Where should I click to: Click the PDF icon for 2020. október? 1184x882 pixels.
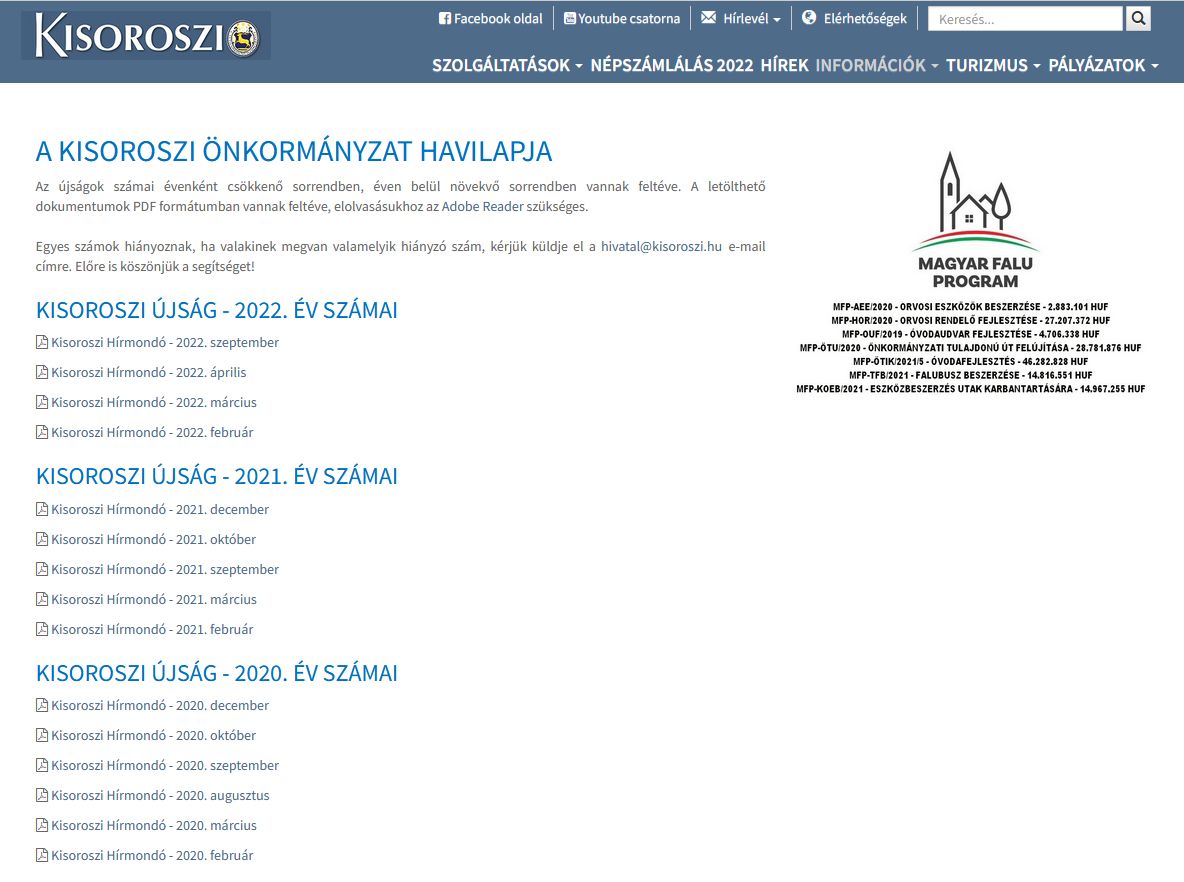point(42,736)
